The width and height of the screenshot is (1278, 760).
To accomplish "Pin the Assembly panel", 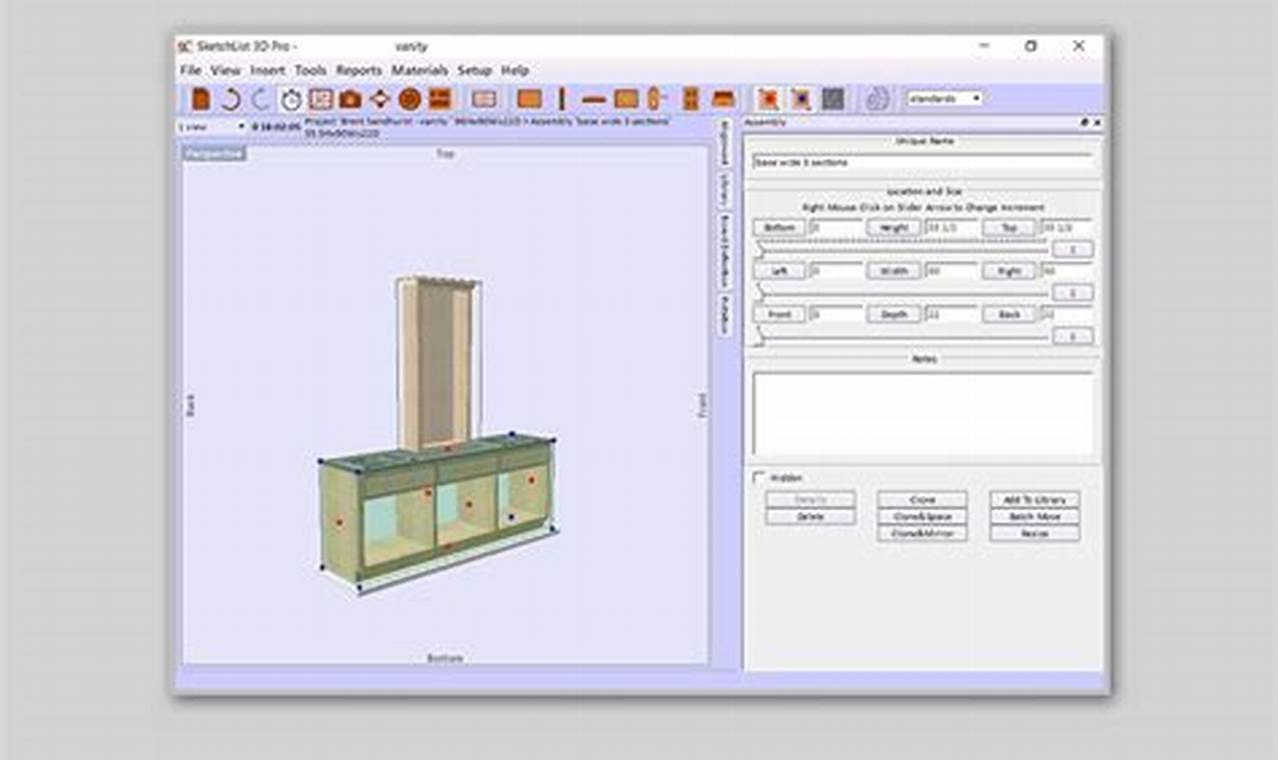I will pyautogui.click(x=1083, y=124).
